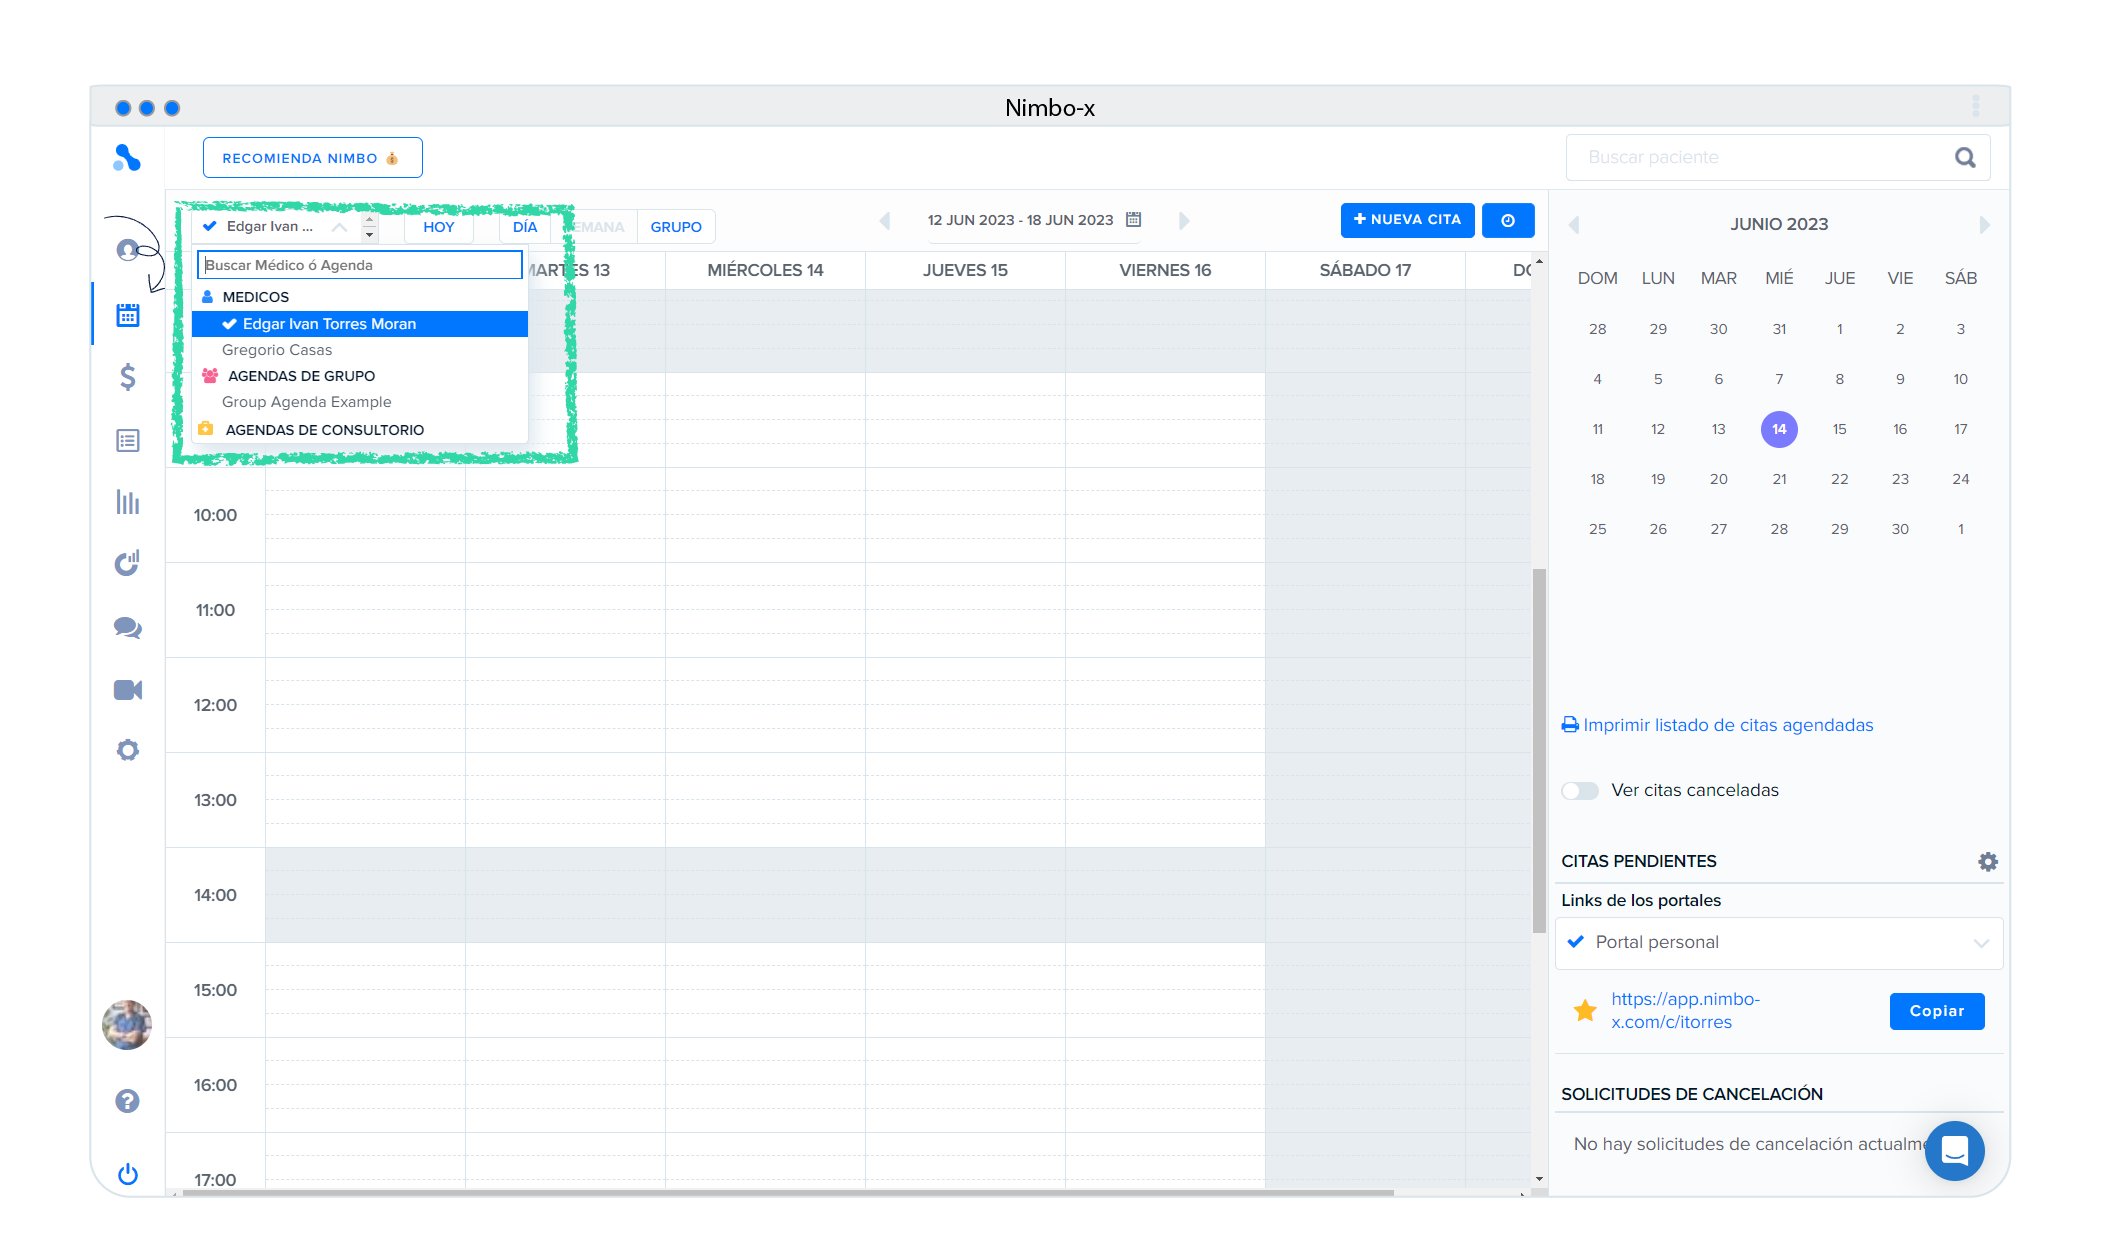Open the chat messages sidebar icon

(128, 628)
